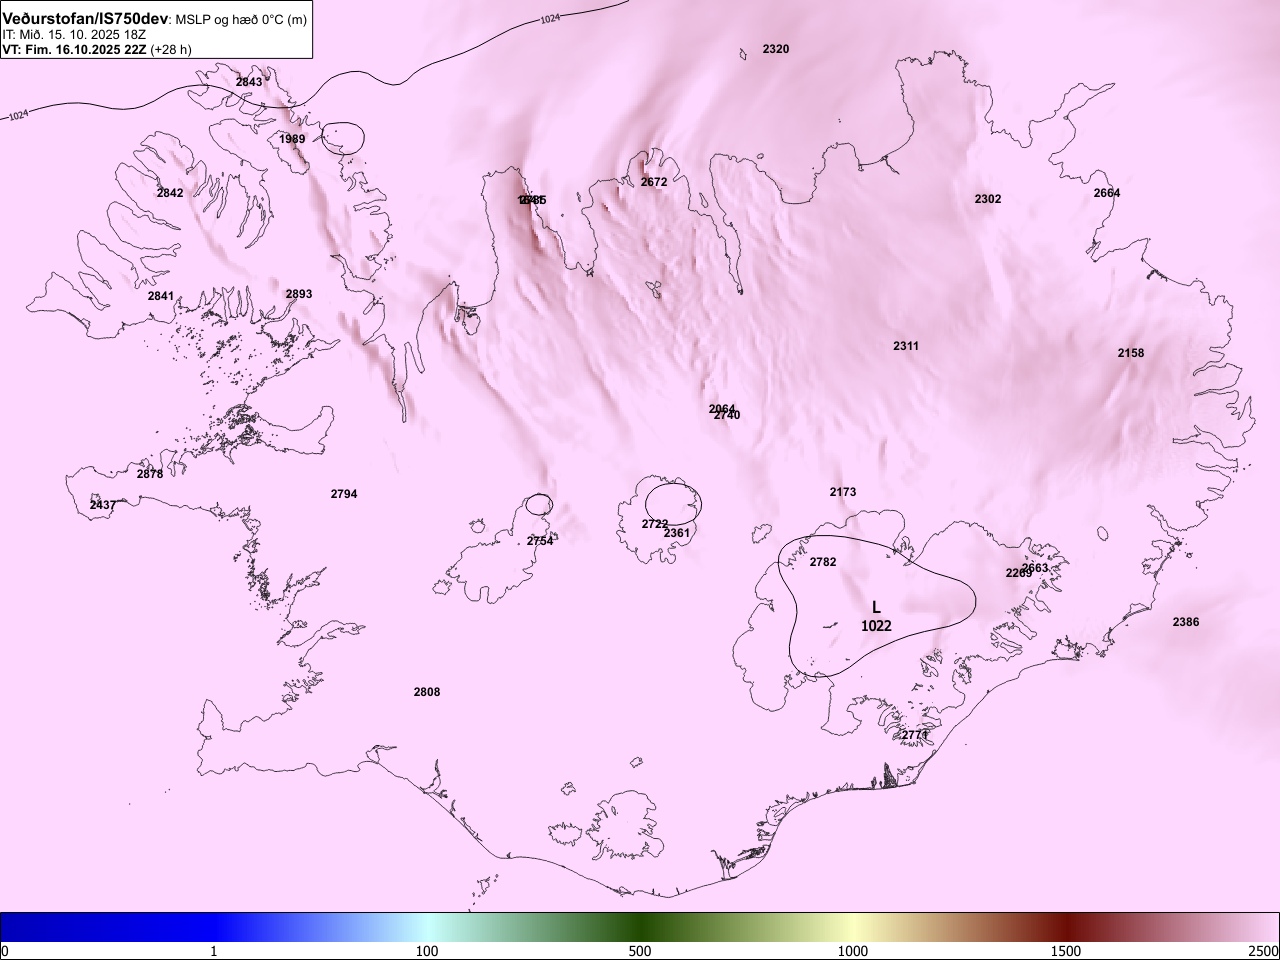Click the '1' tick on the color scale
Image resolution: width=1280 pixels, height=960 pixels.
pyautogui.click(x=214, y=950)
